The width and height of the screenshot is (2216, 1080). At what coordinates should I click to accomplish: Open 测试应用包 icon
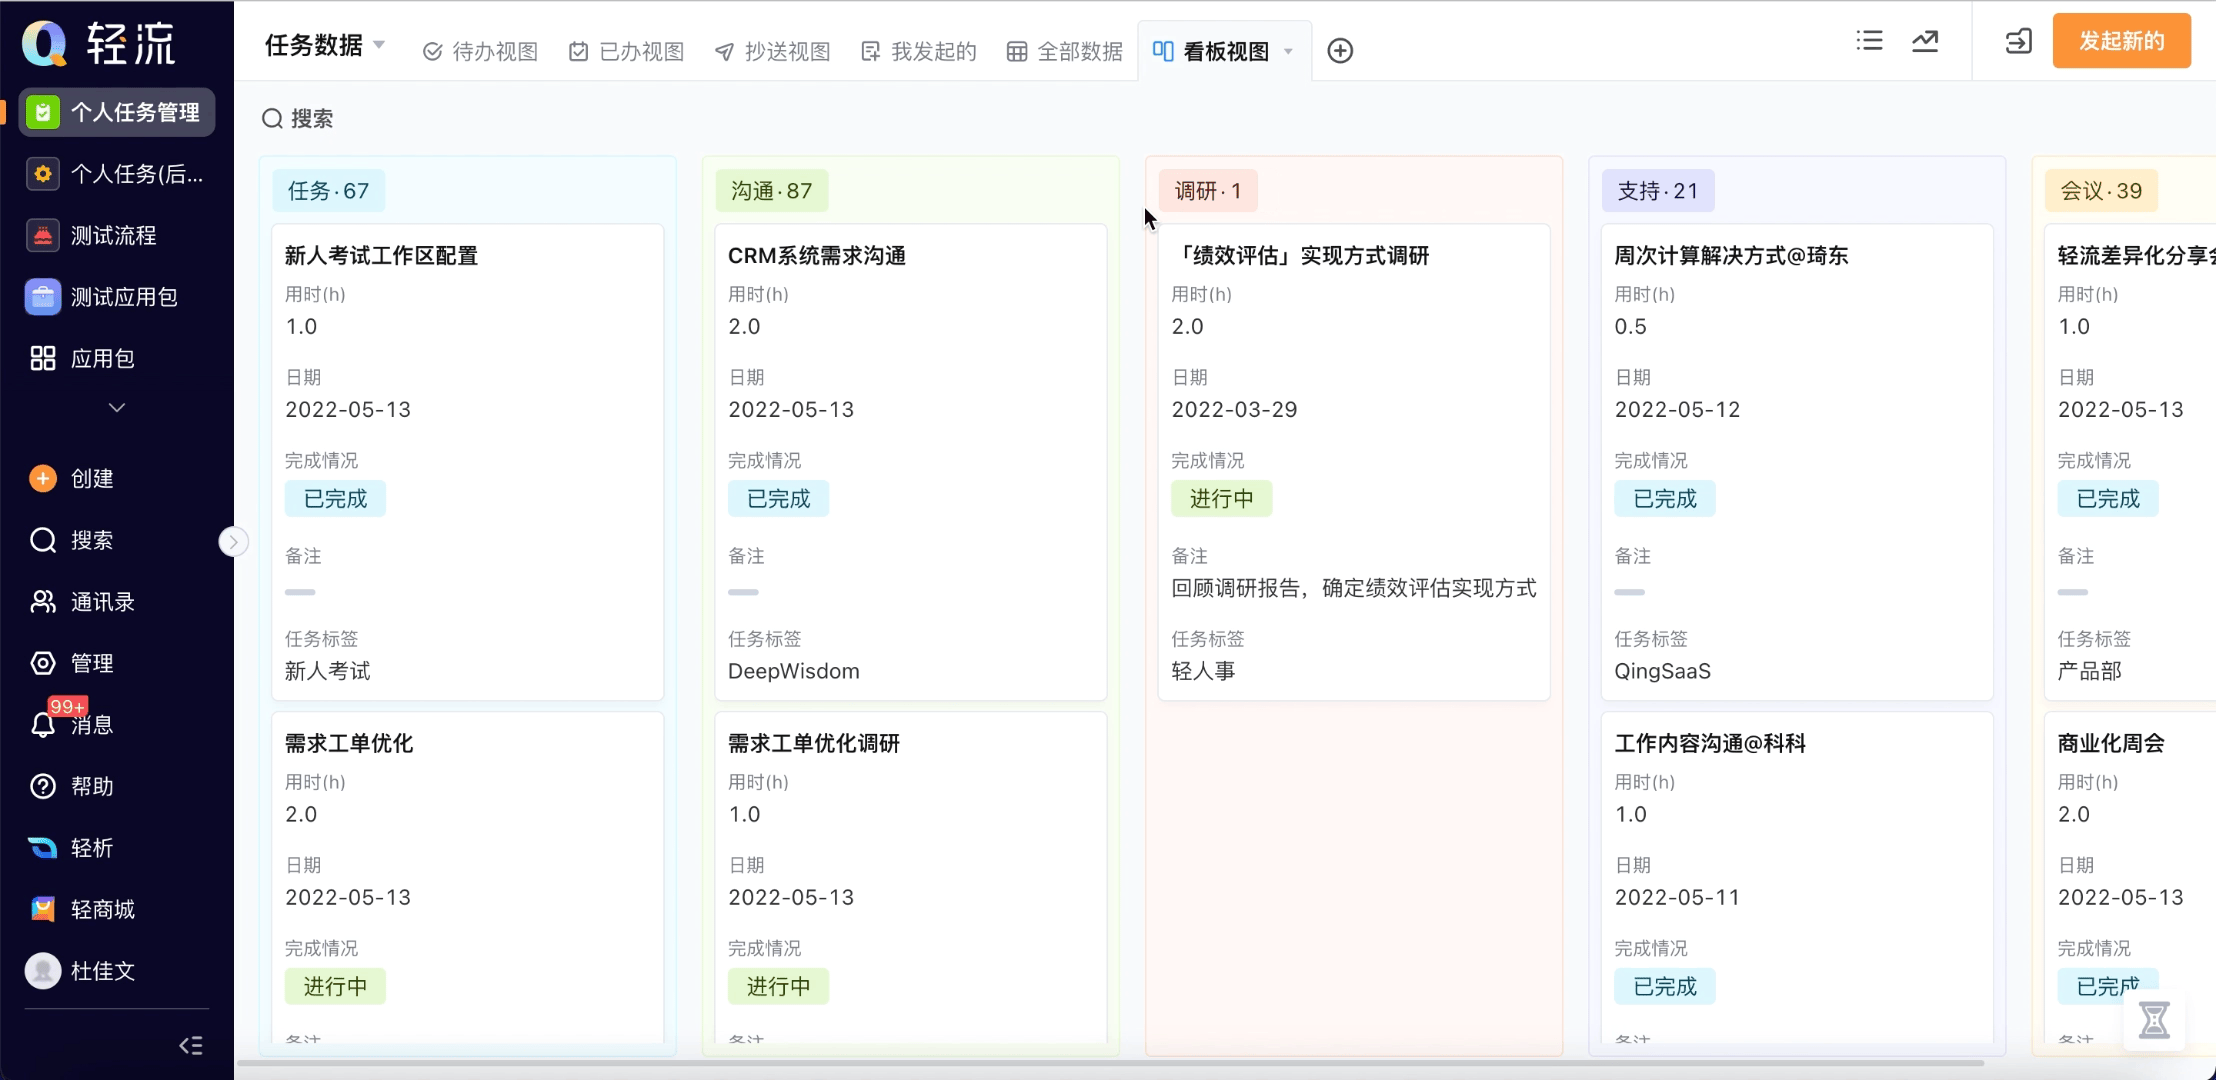43,297
